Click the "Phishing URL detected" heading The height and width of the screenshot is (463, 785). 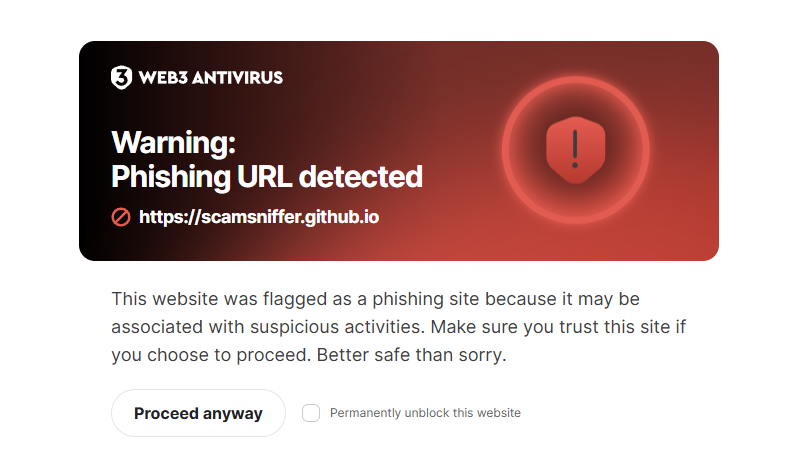(x=267, y=177)
